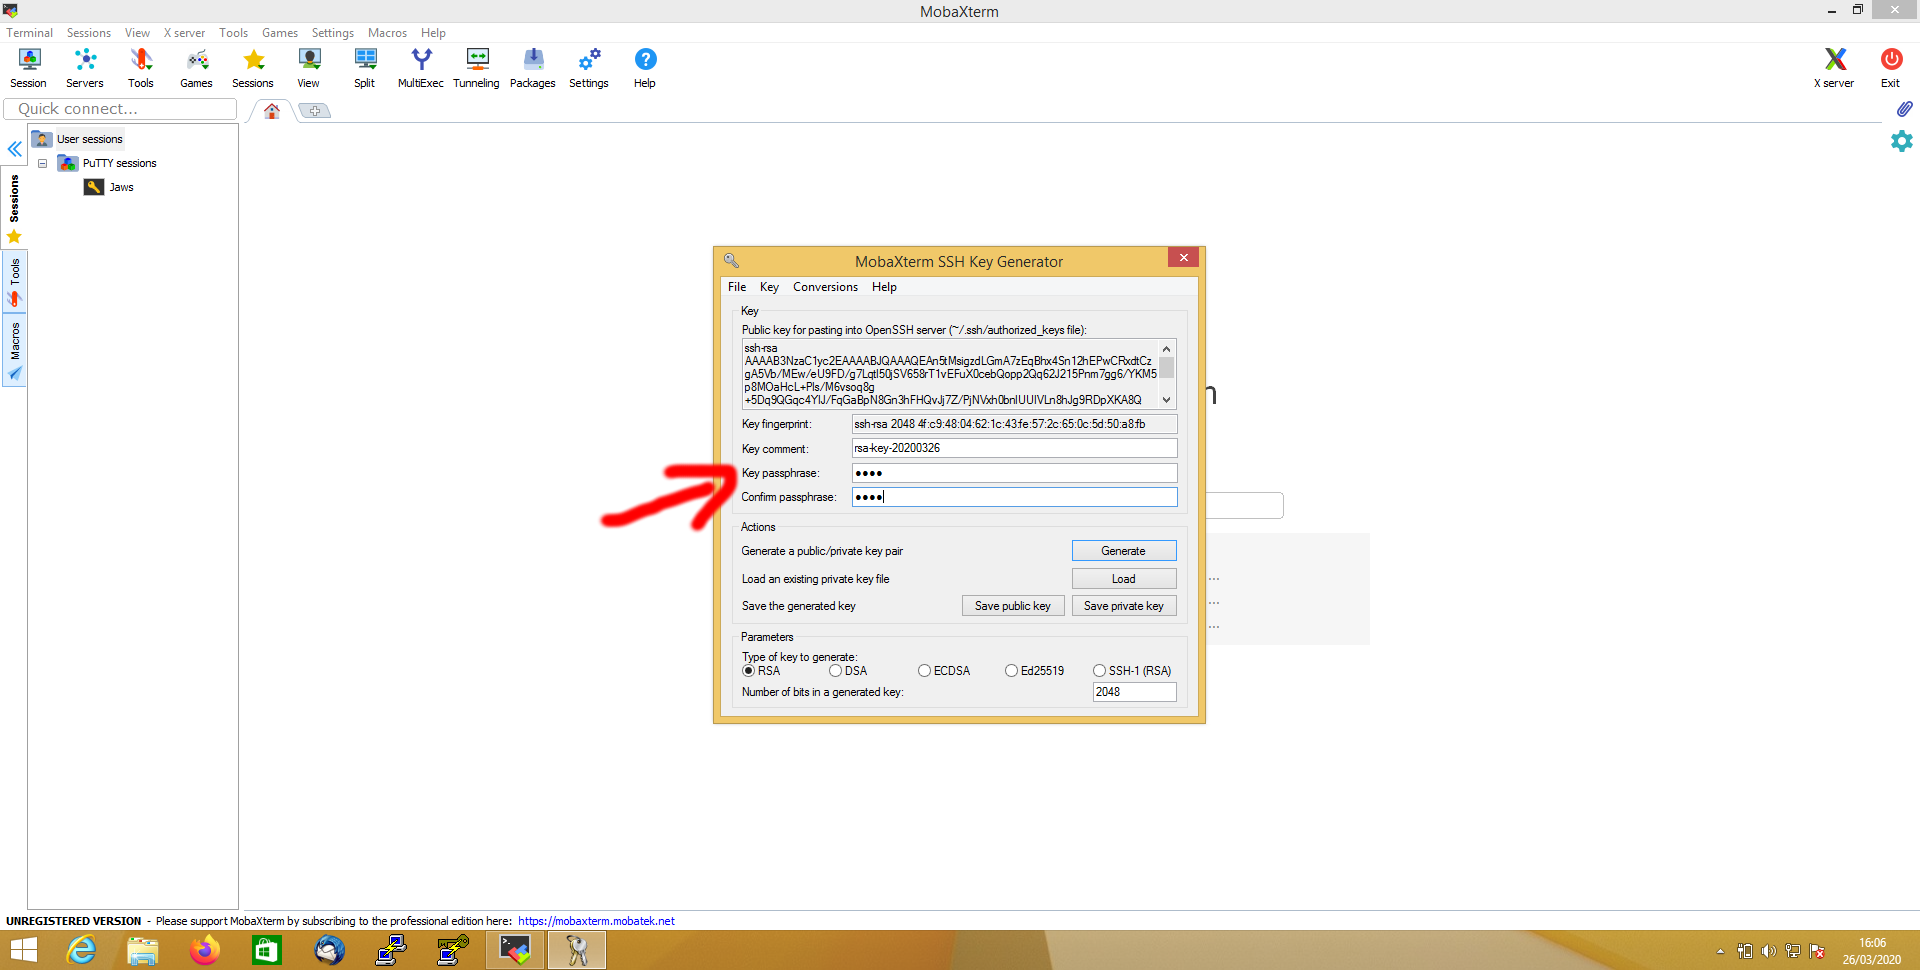
Task: Click the Confirm passphrase field
Action: (x=1014, y=497)
